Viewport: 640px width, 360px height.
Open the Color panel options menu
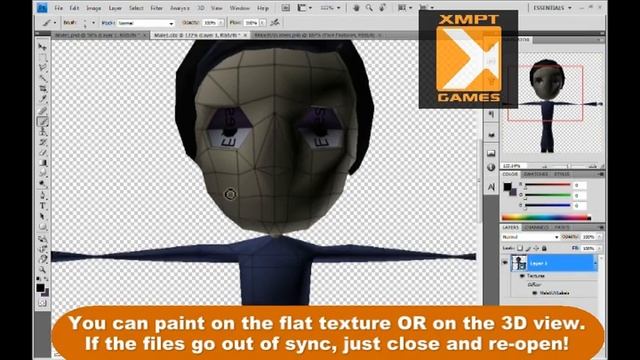point(601,174)
